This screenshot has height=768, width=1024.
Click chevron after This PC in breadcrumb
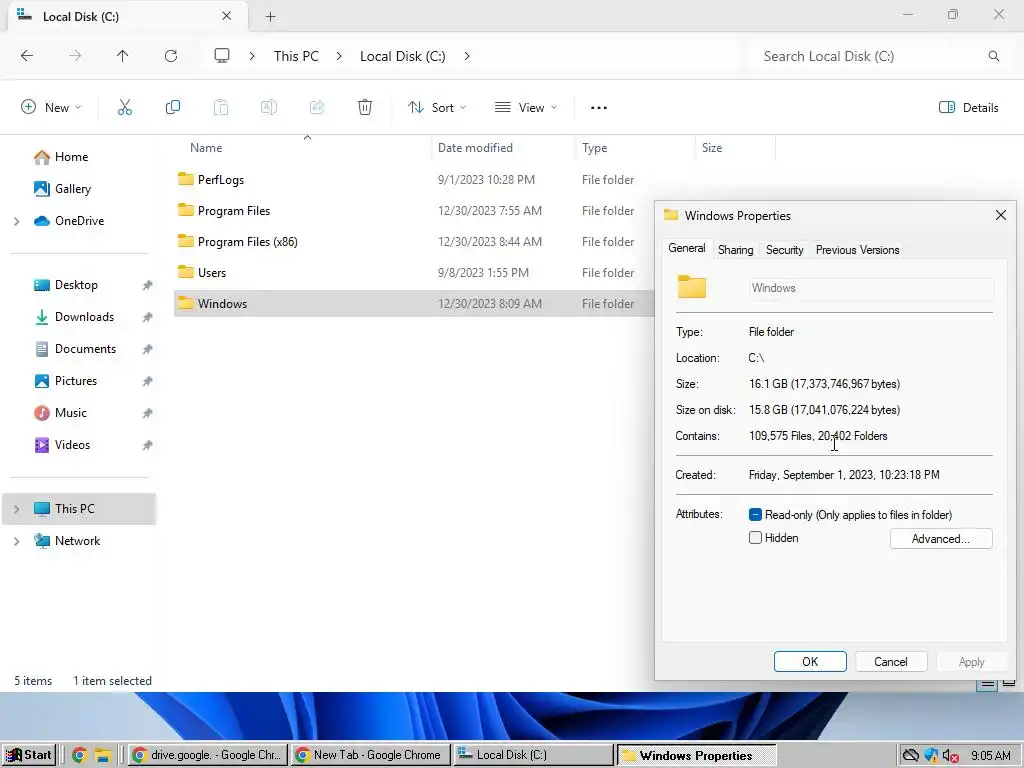[339, 56]
